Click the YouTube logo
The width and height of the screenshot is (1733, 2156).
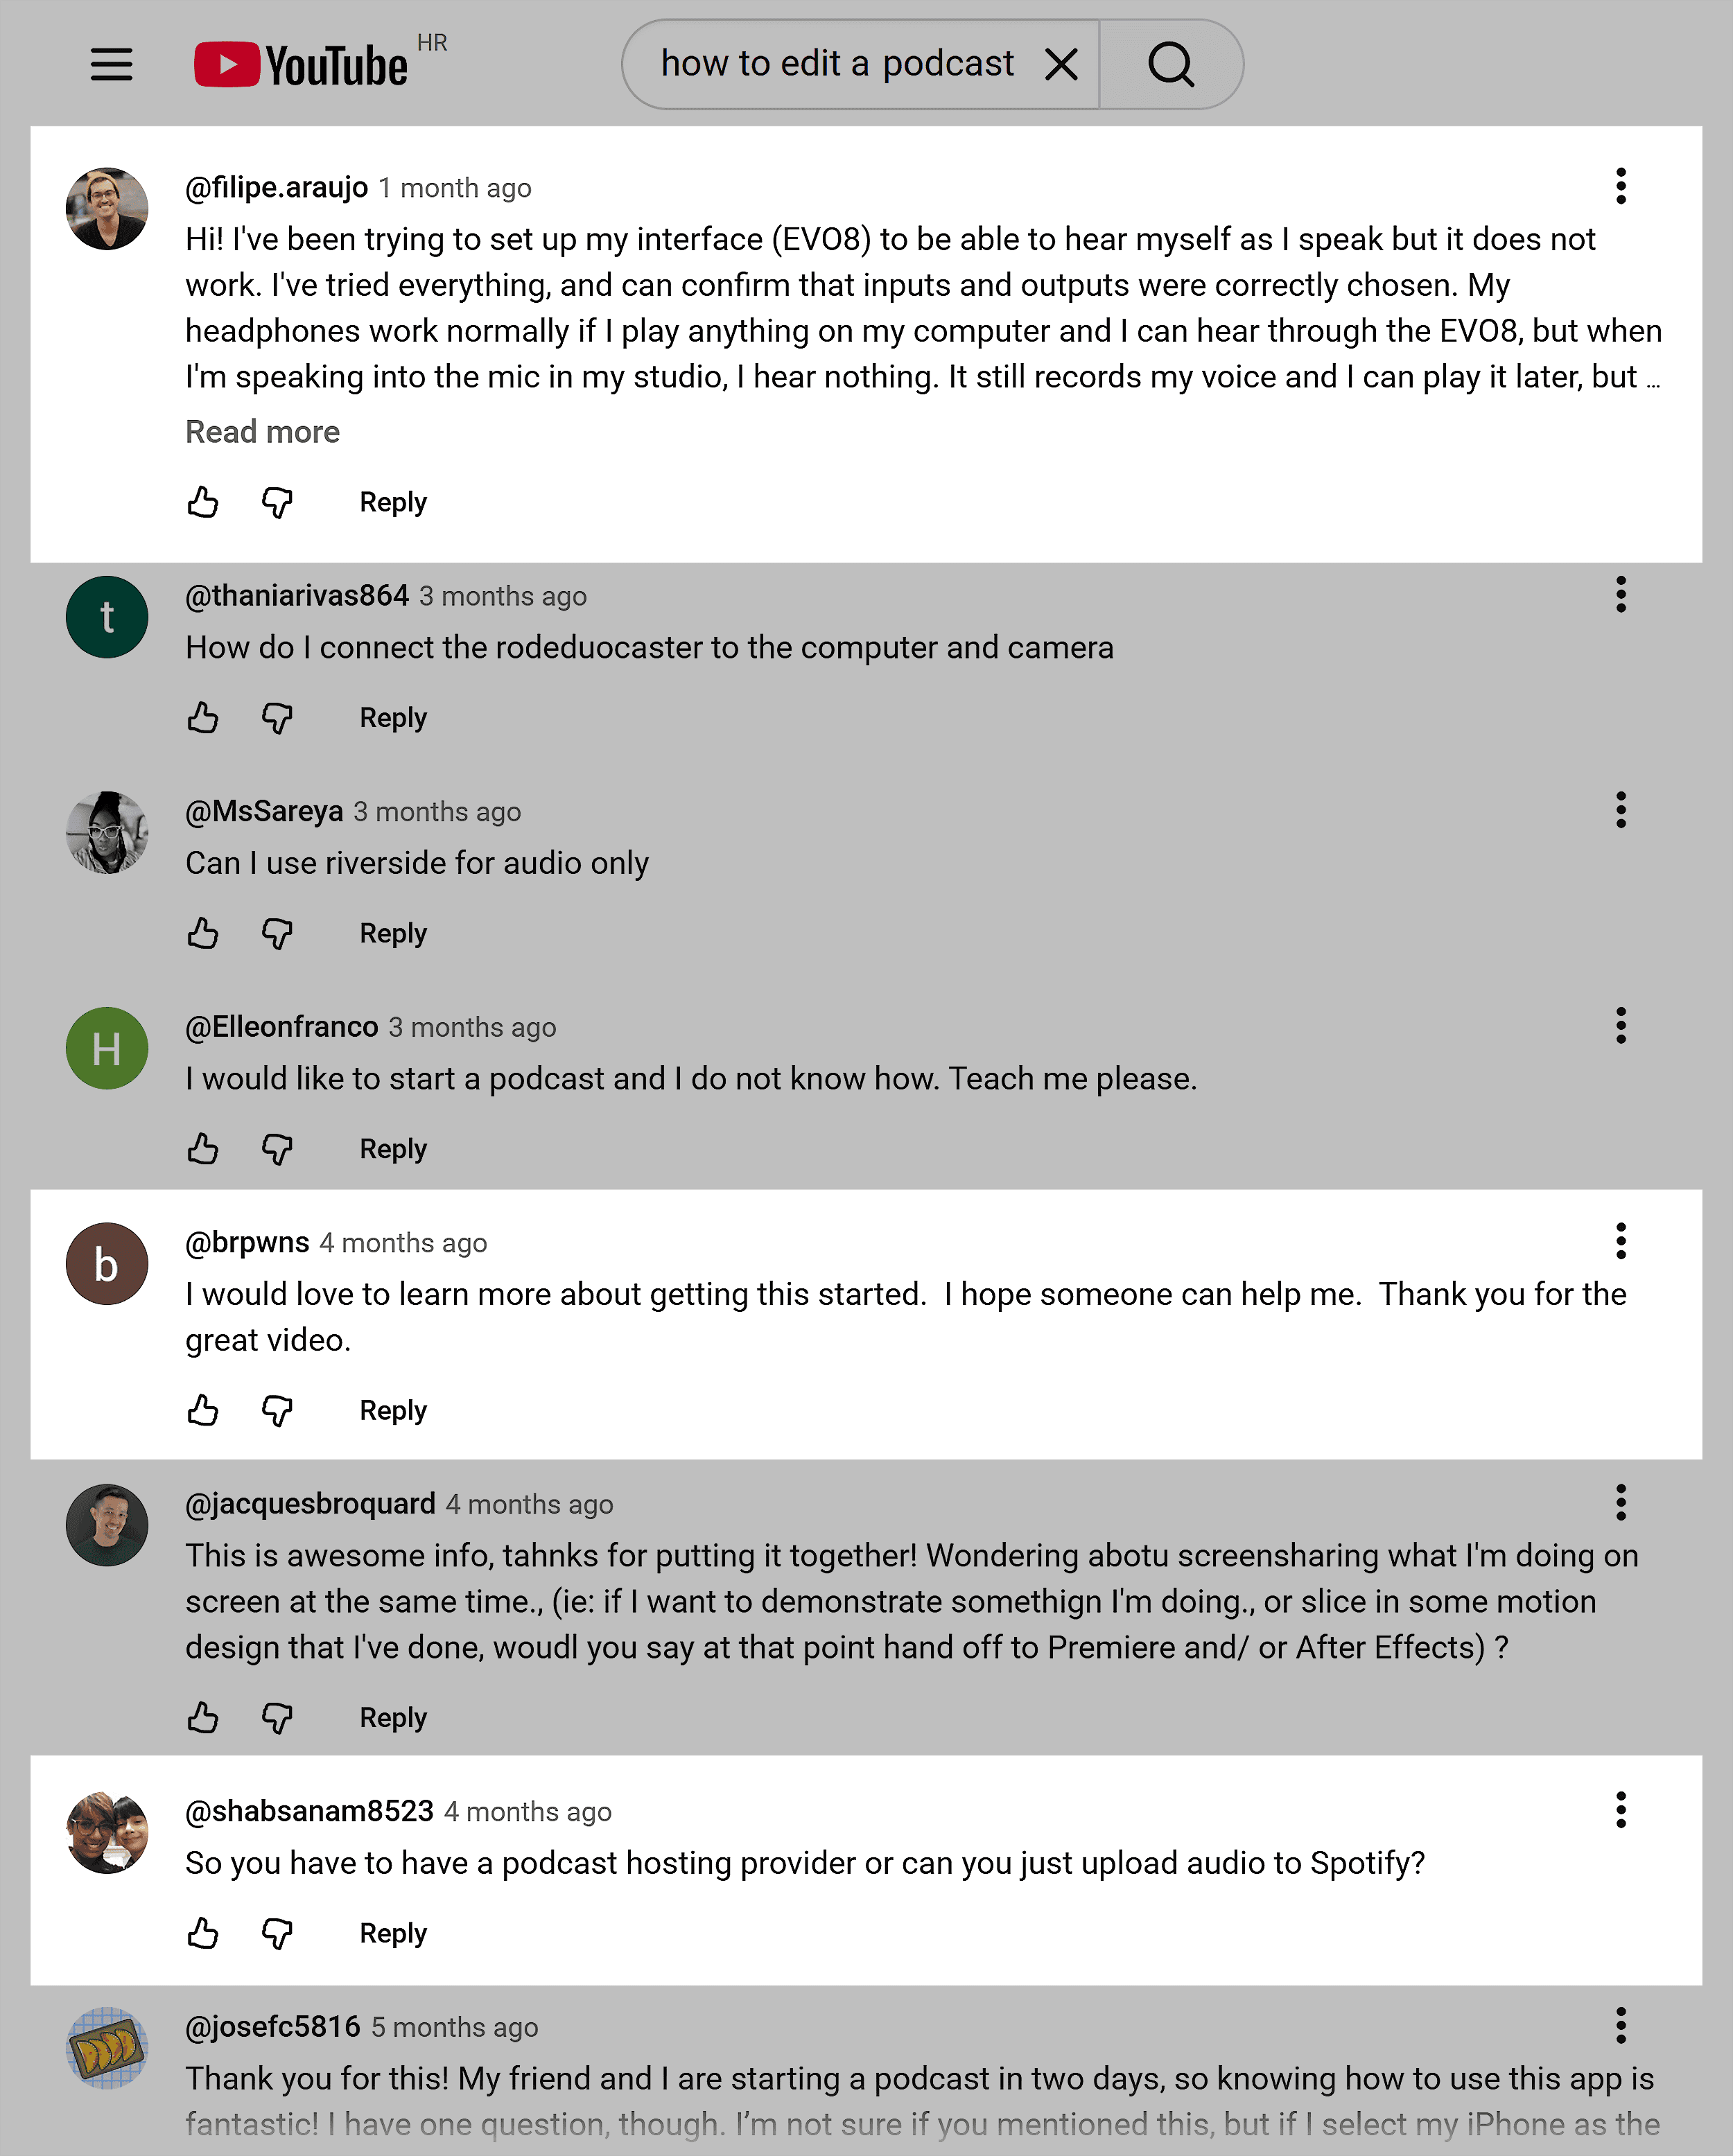pyautogui.click(x=300, y=64)
